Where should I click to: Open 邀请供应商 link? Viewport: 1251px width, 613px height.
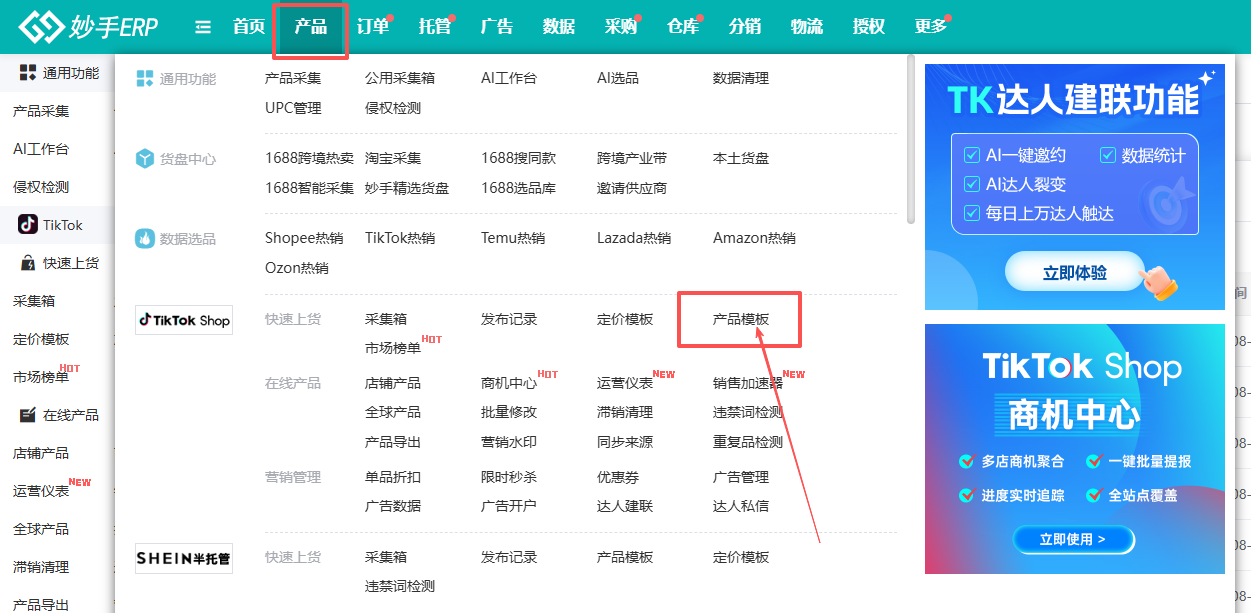[632, 188]
